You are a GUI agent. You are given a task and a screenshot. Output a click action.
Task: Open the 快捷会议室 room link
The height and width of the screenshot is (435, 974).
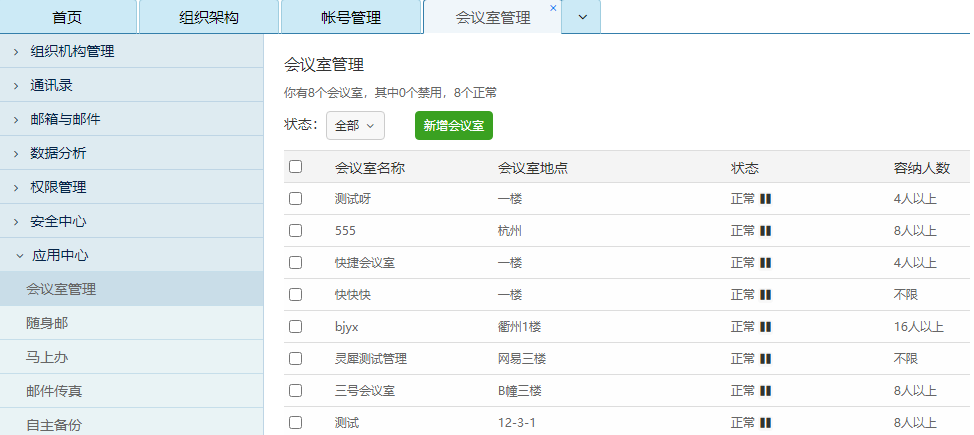pyautogui.click(x=365, y=263)
